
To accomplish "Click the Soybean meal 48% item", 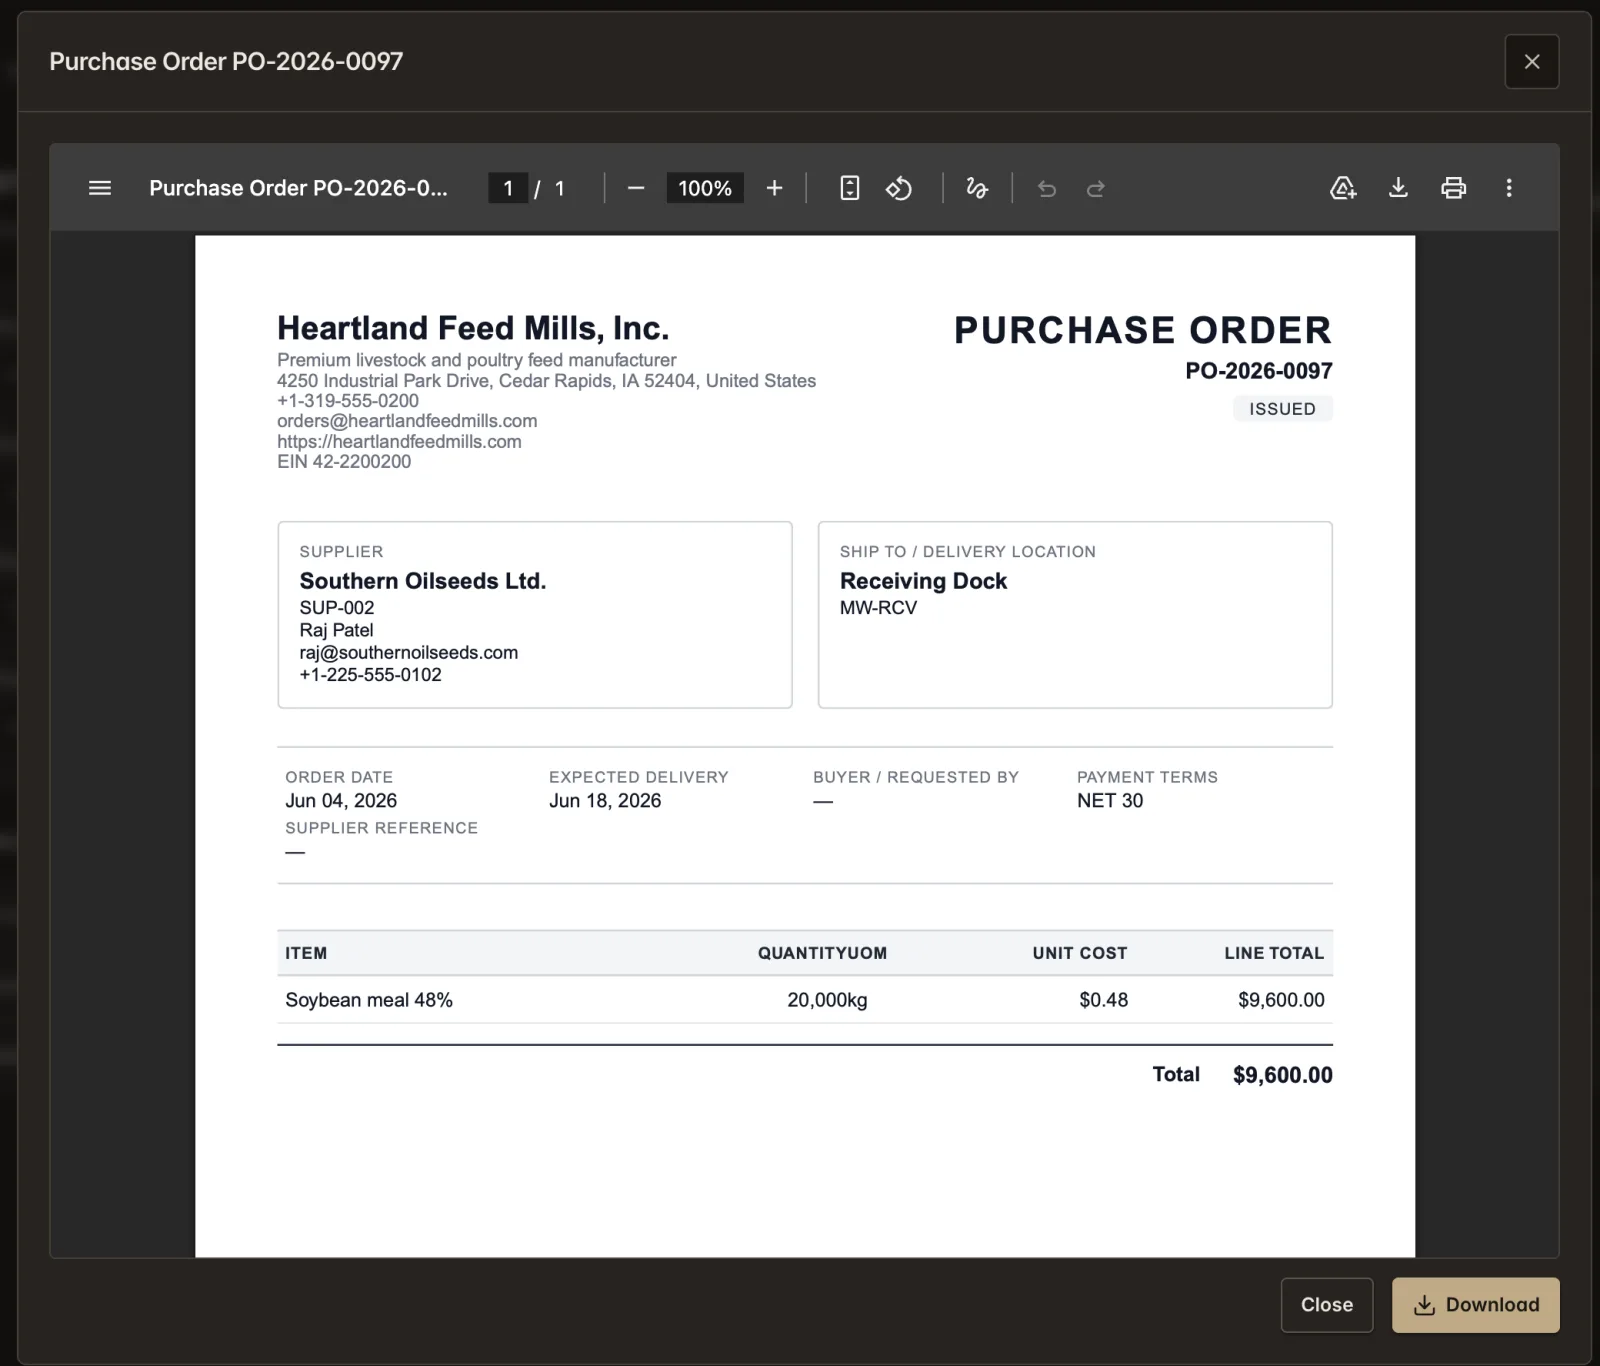I will click(369, 1000).
